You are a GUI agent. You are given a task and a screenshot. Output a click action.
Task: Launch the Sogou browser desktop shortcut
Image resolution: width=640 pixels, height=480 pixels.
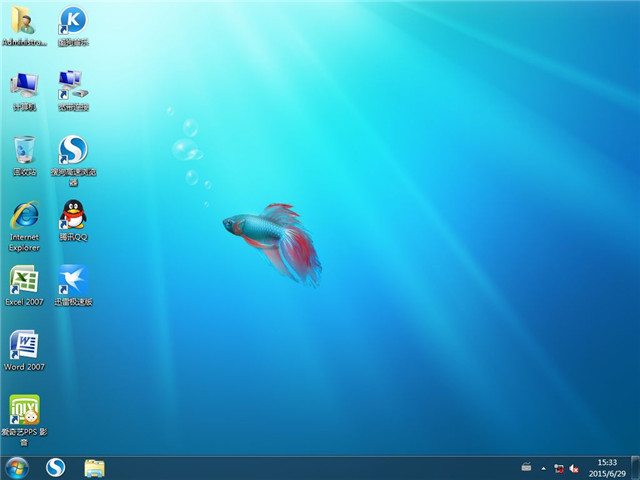(73, 160)
